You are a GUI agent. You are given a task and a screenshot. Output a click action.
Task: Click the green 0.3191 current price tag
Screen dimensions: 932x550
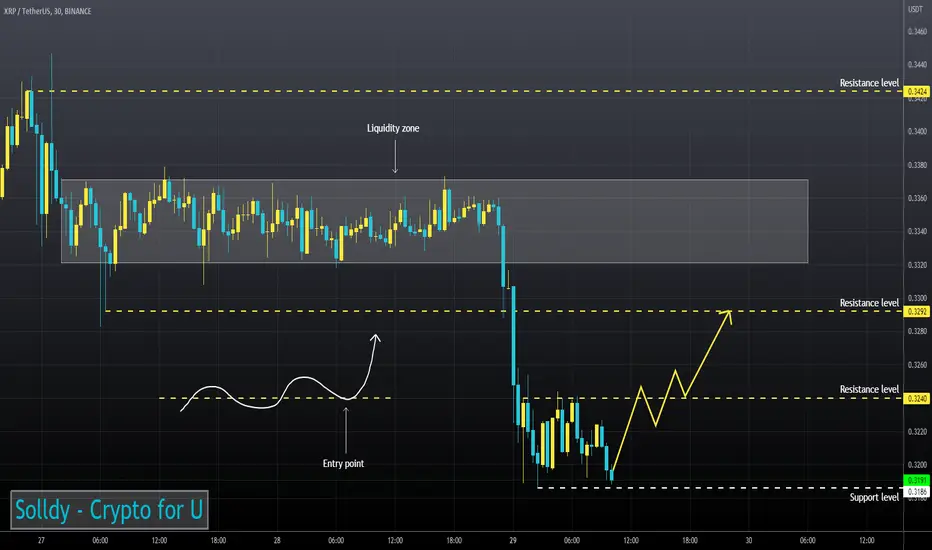click(917, 480)
